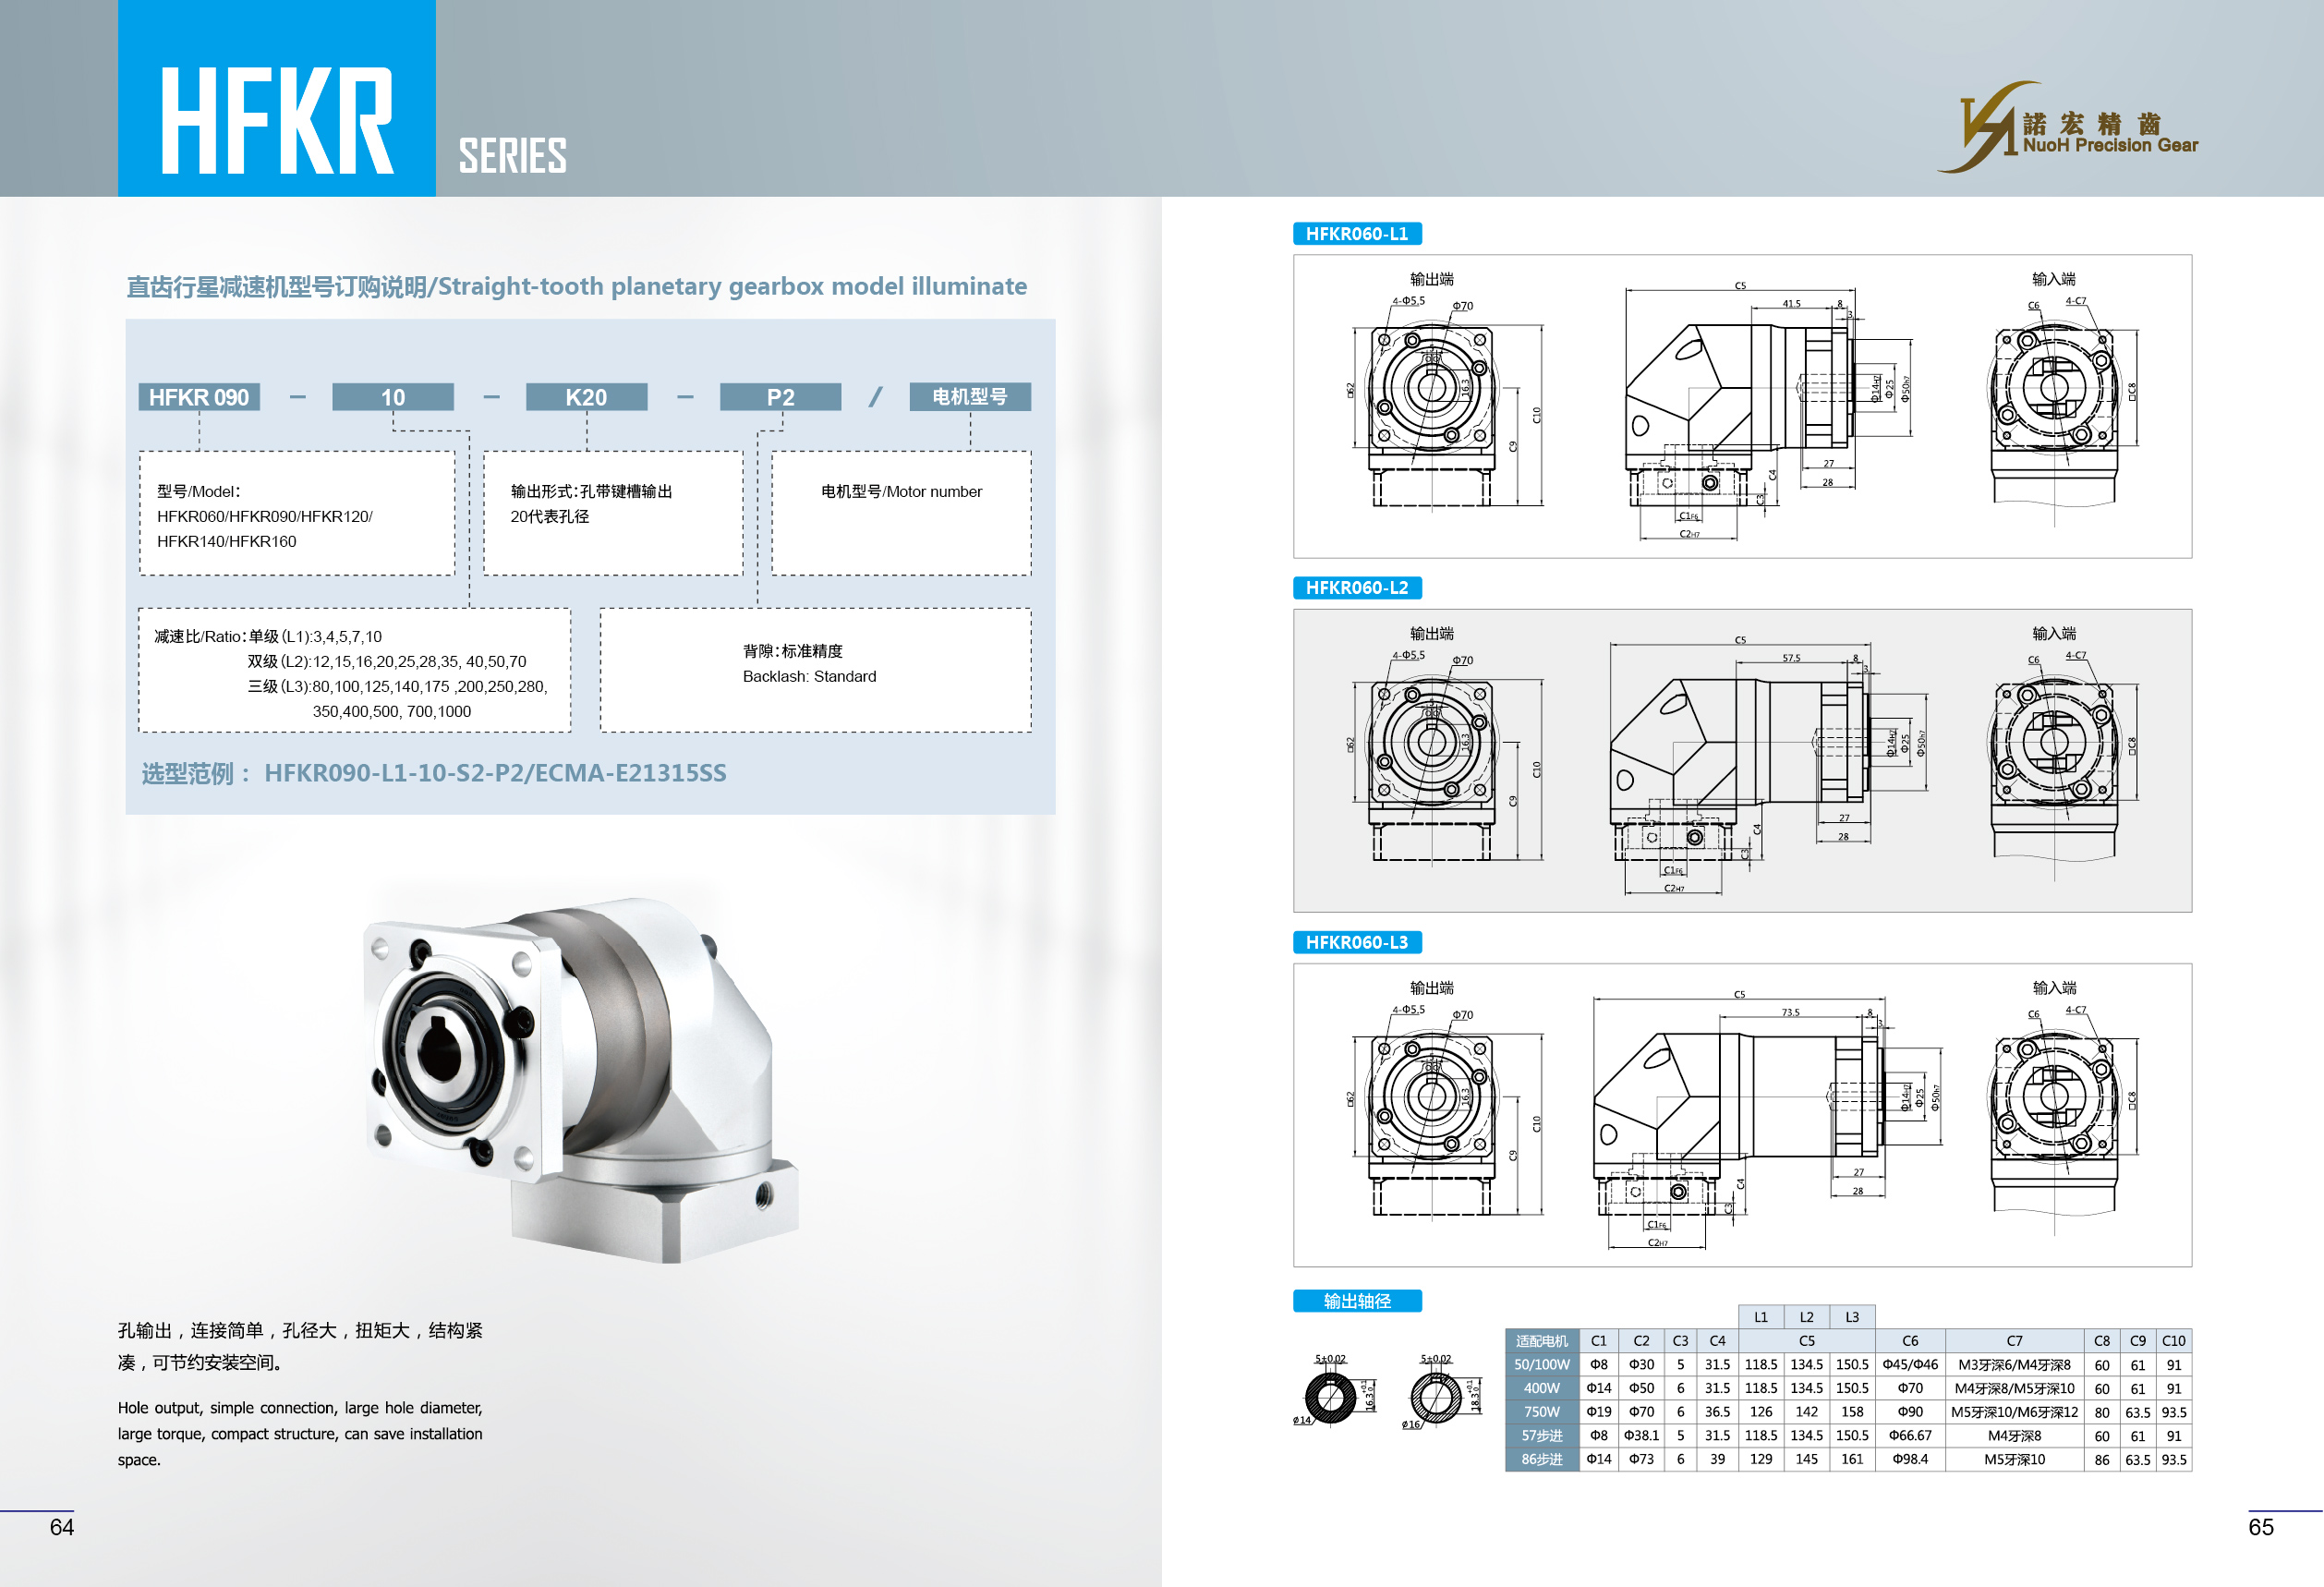Click the 4-Φ5,5 label in HFKR060-L1 drawing
The width and height of the screenshot is (2324, 1587).
[1408, 301]
